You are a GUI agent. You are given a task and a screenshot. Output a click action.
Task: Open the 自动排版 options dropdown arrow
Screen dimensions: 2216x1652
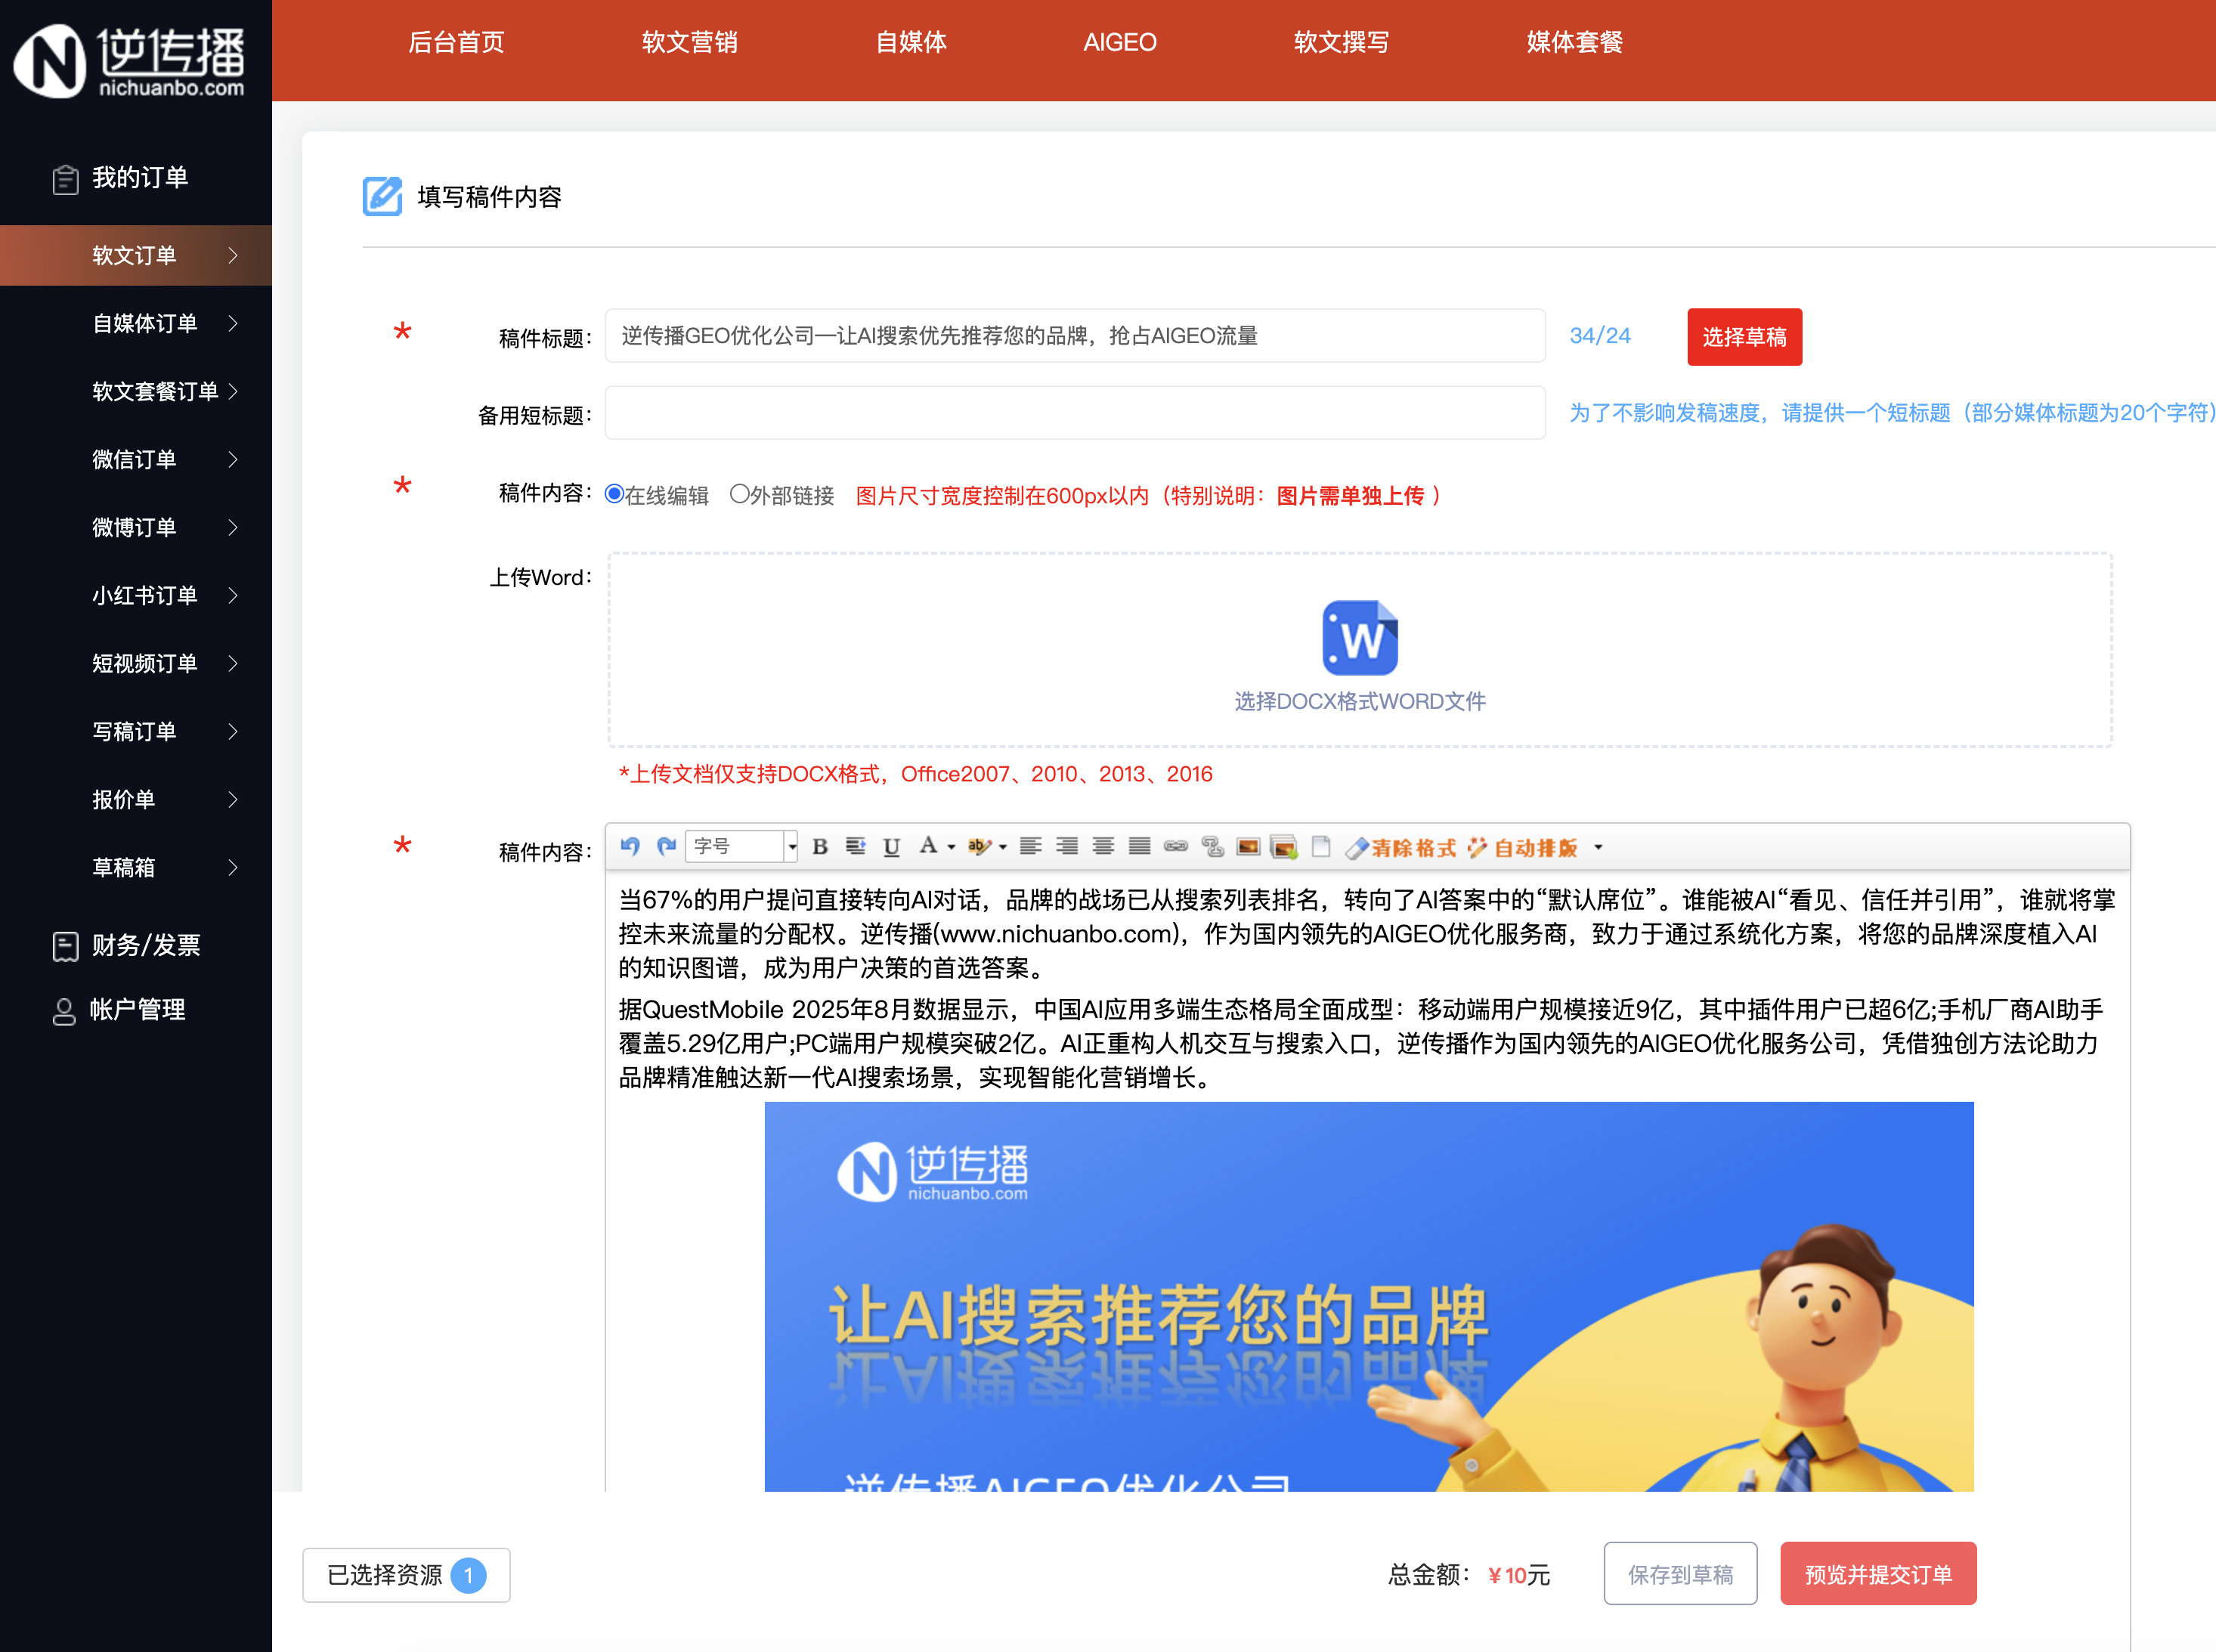[x=1598, y=847]
